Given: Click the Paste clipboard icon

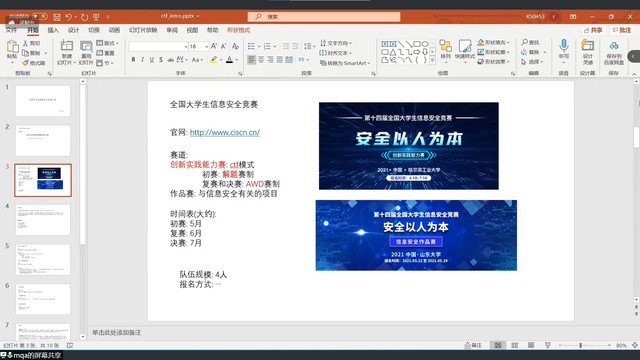Looking at the screenshot, I should pyautogui.click(x=12, y=50).
